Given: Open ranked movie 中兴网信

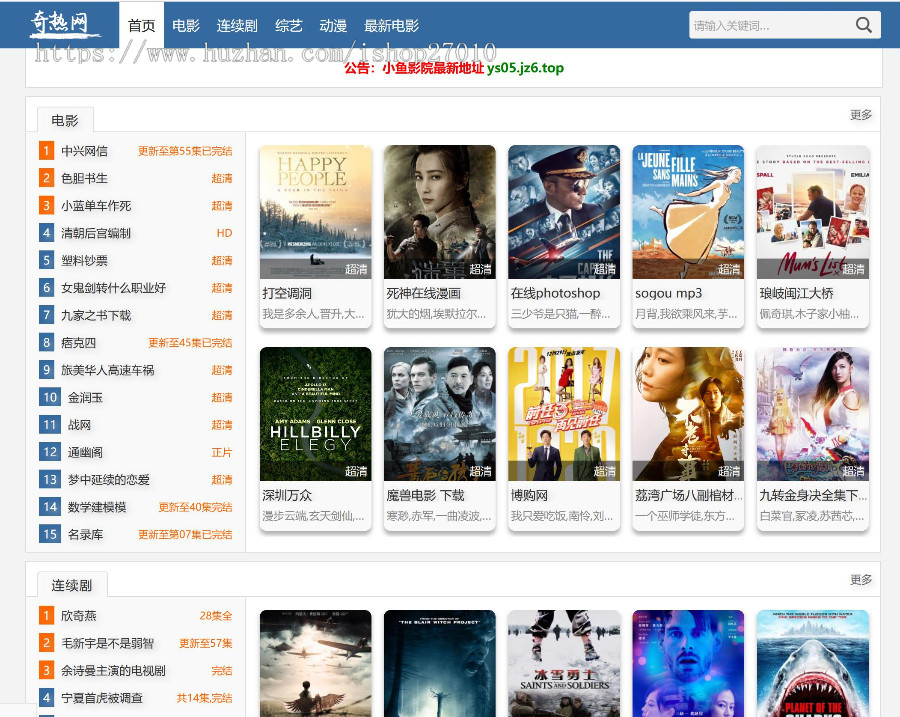Looking at the screenshot, I should point(84,151).
